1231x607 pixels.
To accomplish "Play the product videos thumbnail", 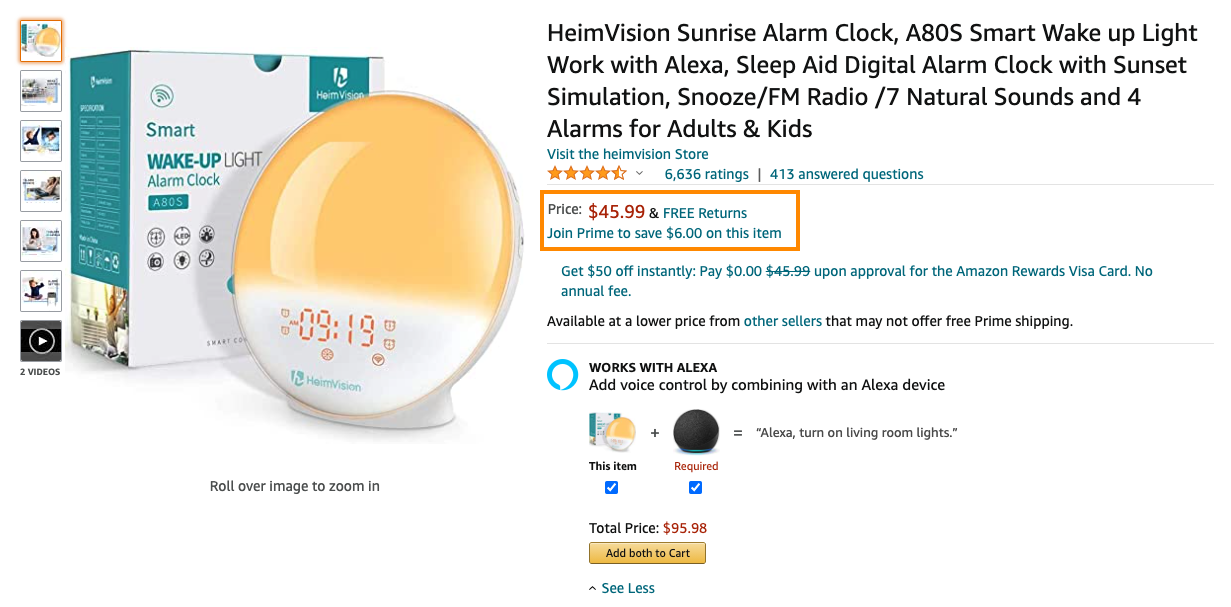I will tap(41, 341).
